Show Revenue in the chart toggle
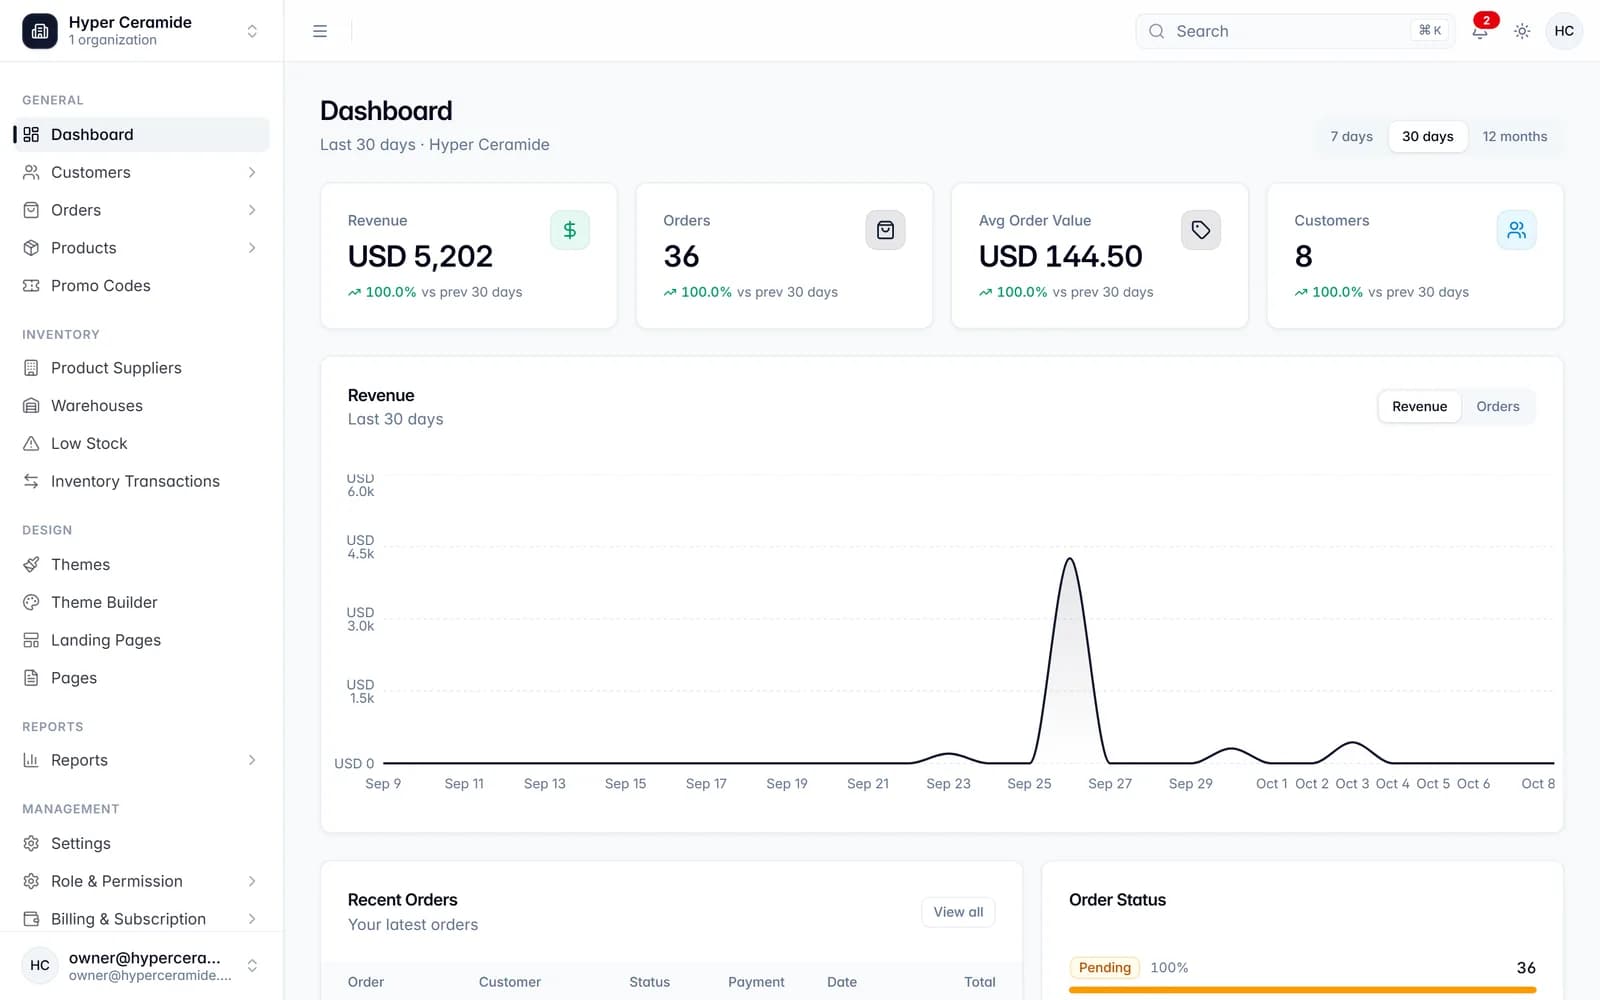1600x1000 pixels. (1419, 406)
